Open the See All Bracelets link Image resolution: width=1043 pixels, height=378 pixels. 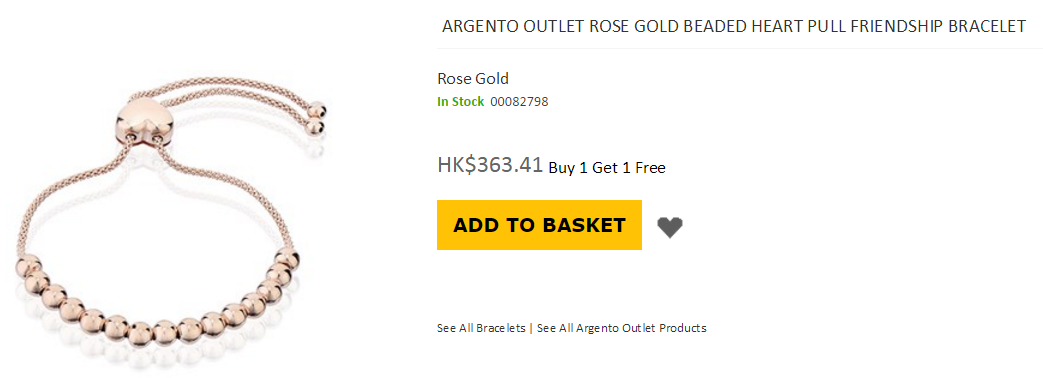[481, 328]
